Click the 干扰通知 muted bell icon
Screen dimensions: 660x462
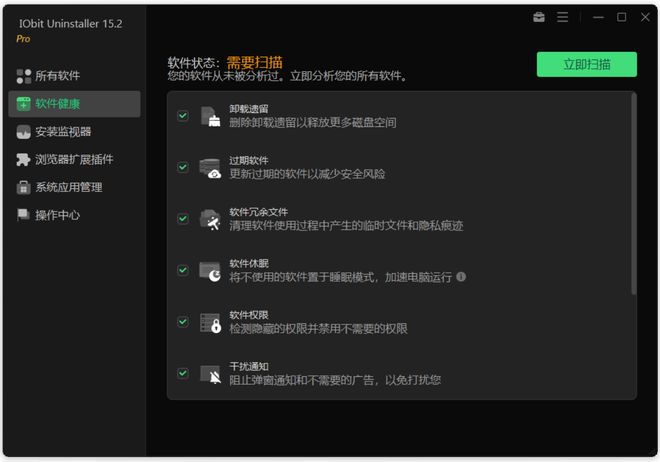coord(210,374)
